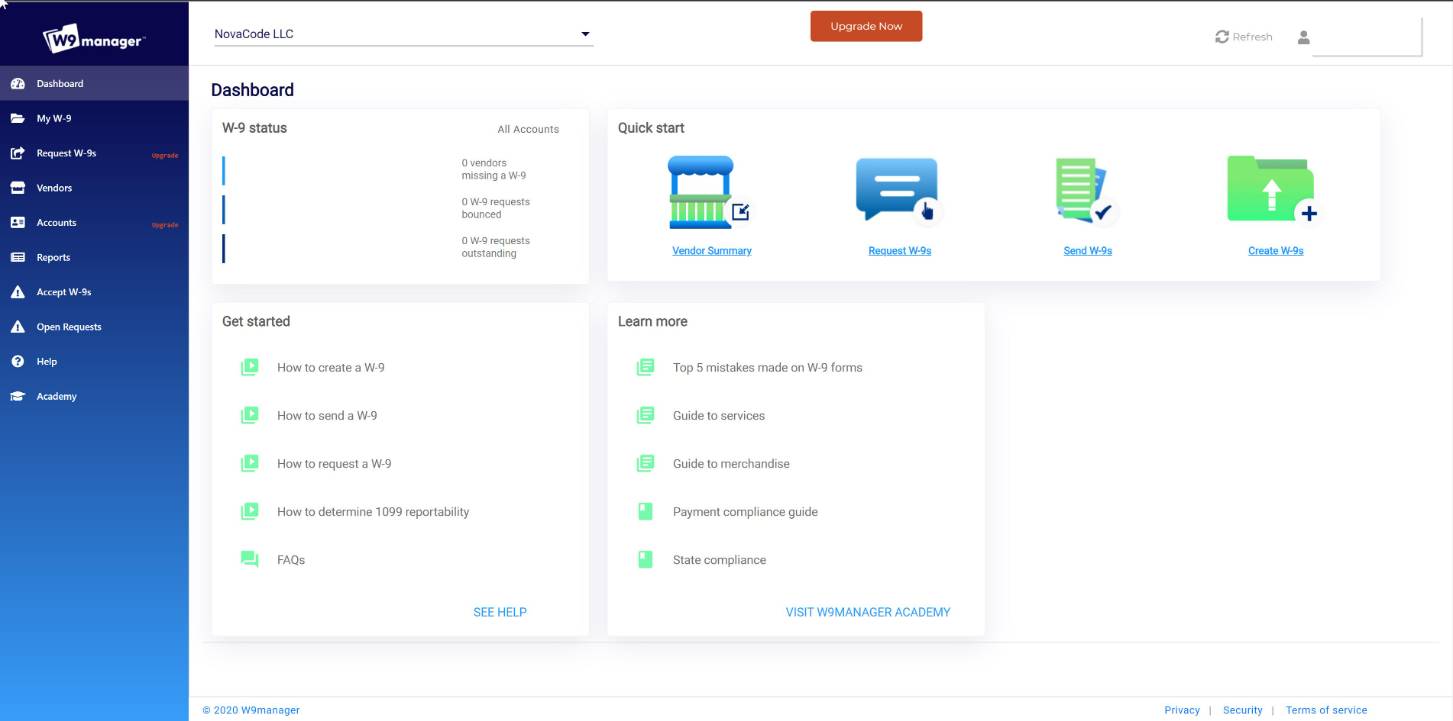Click book icon beside State compliance

(645, 559)
